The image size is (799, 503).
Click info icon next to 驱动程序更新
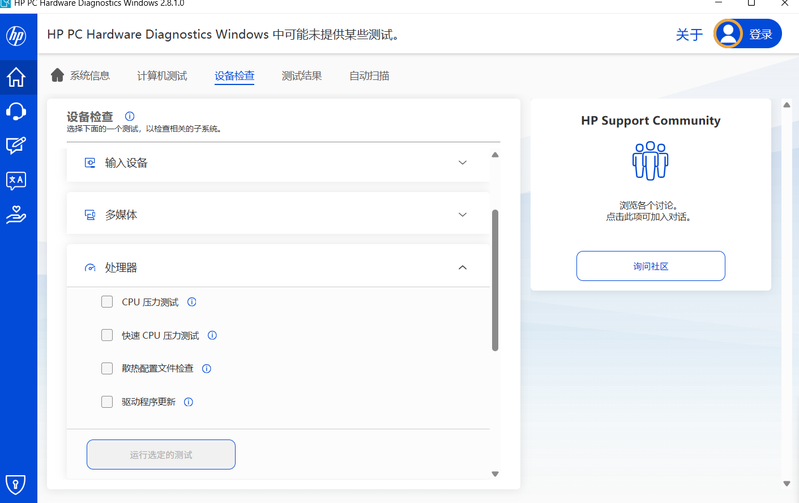coord(189,402)
